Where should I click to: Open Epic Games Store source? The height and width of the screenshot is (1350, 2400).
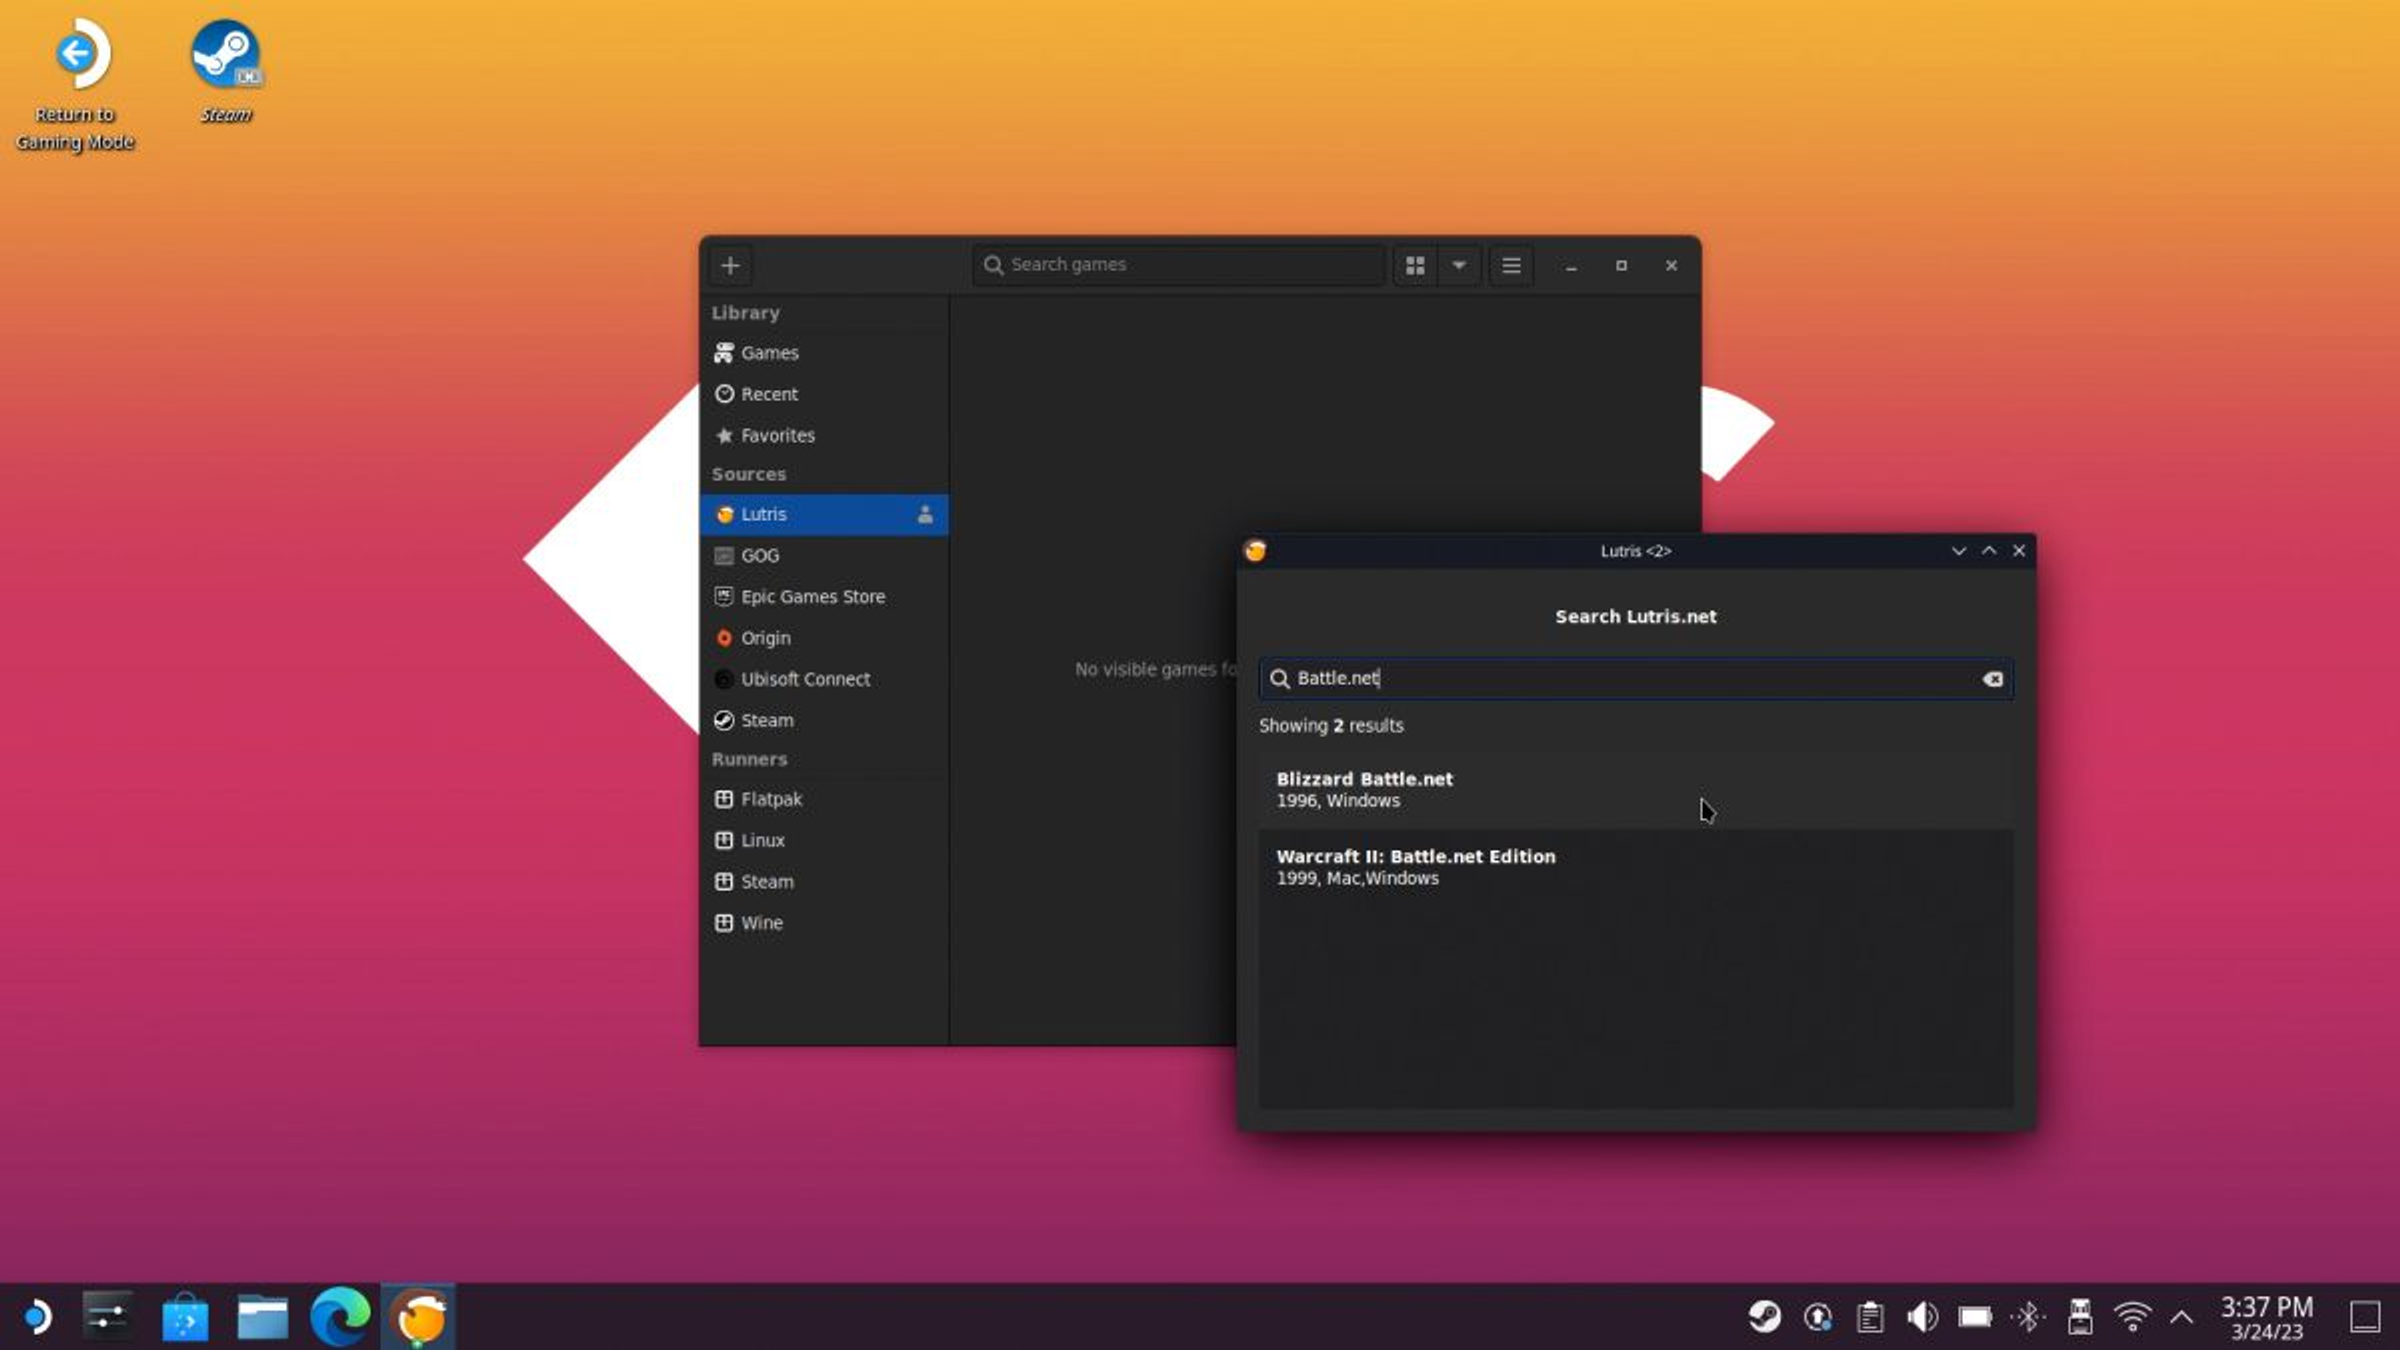coord(813,595)
